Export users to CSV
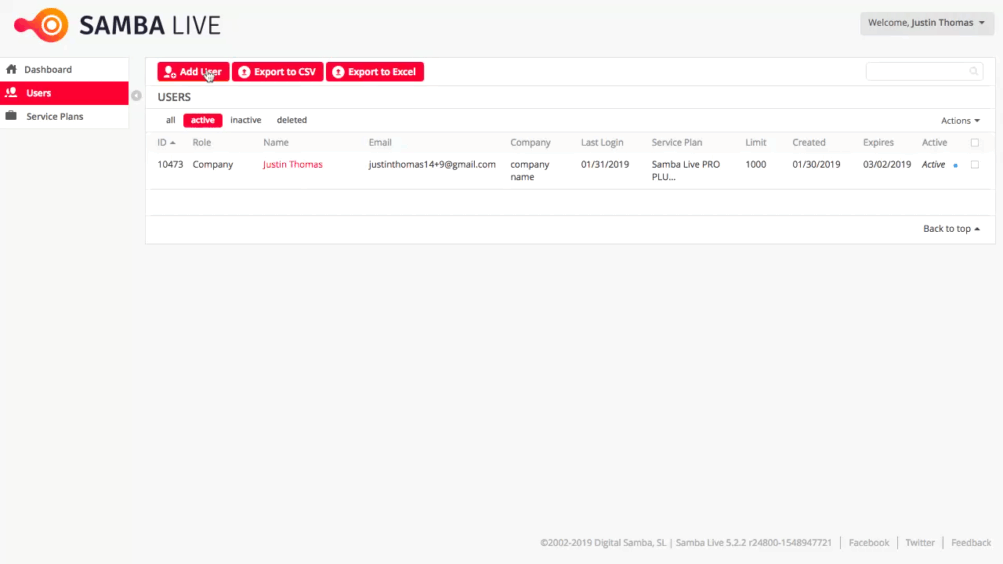Image resolution: width=1003 pixels, height=564 pixels. [278, 72]
